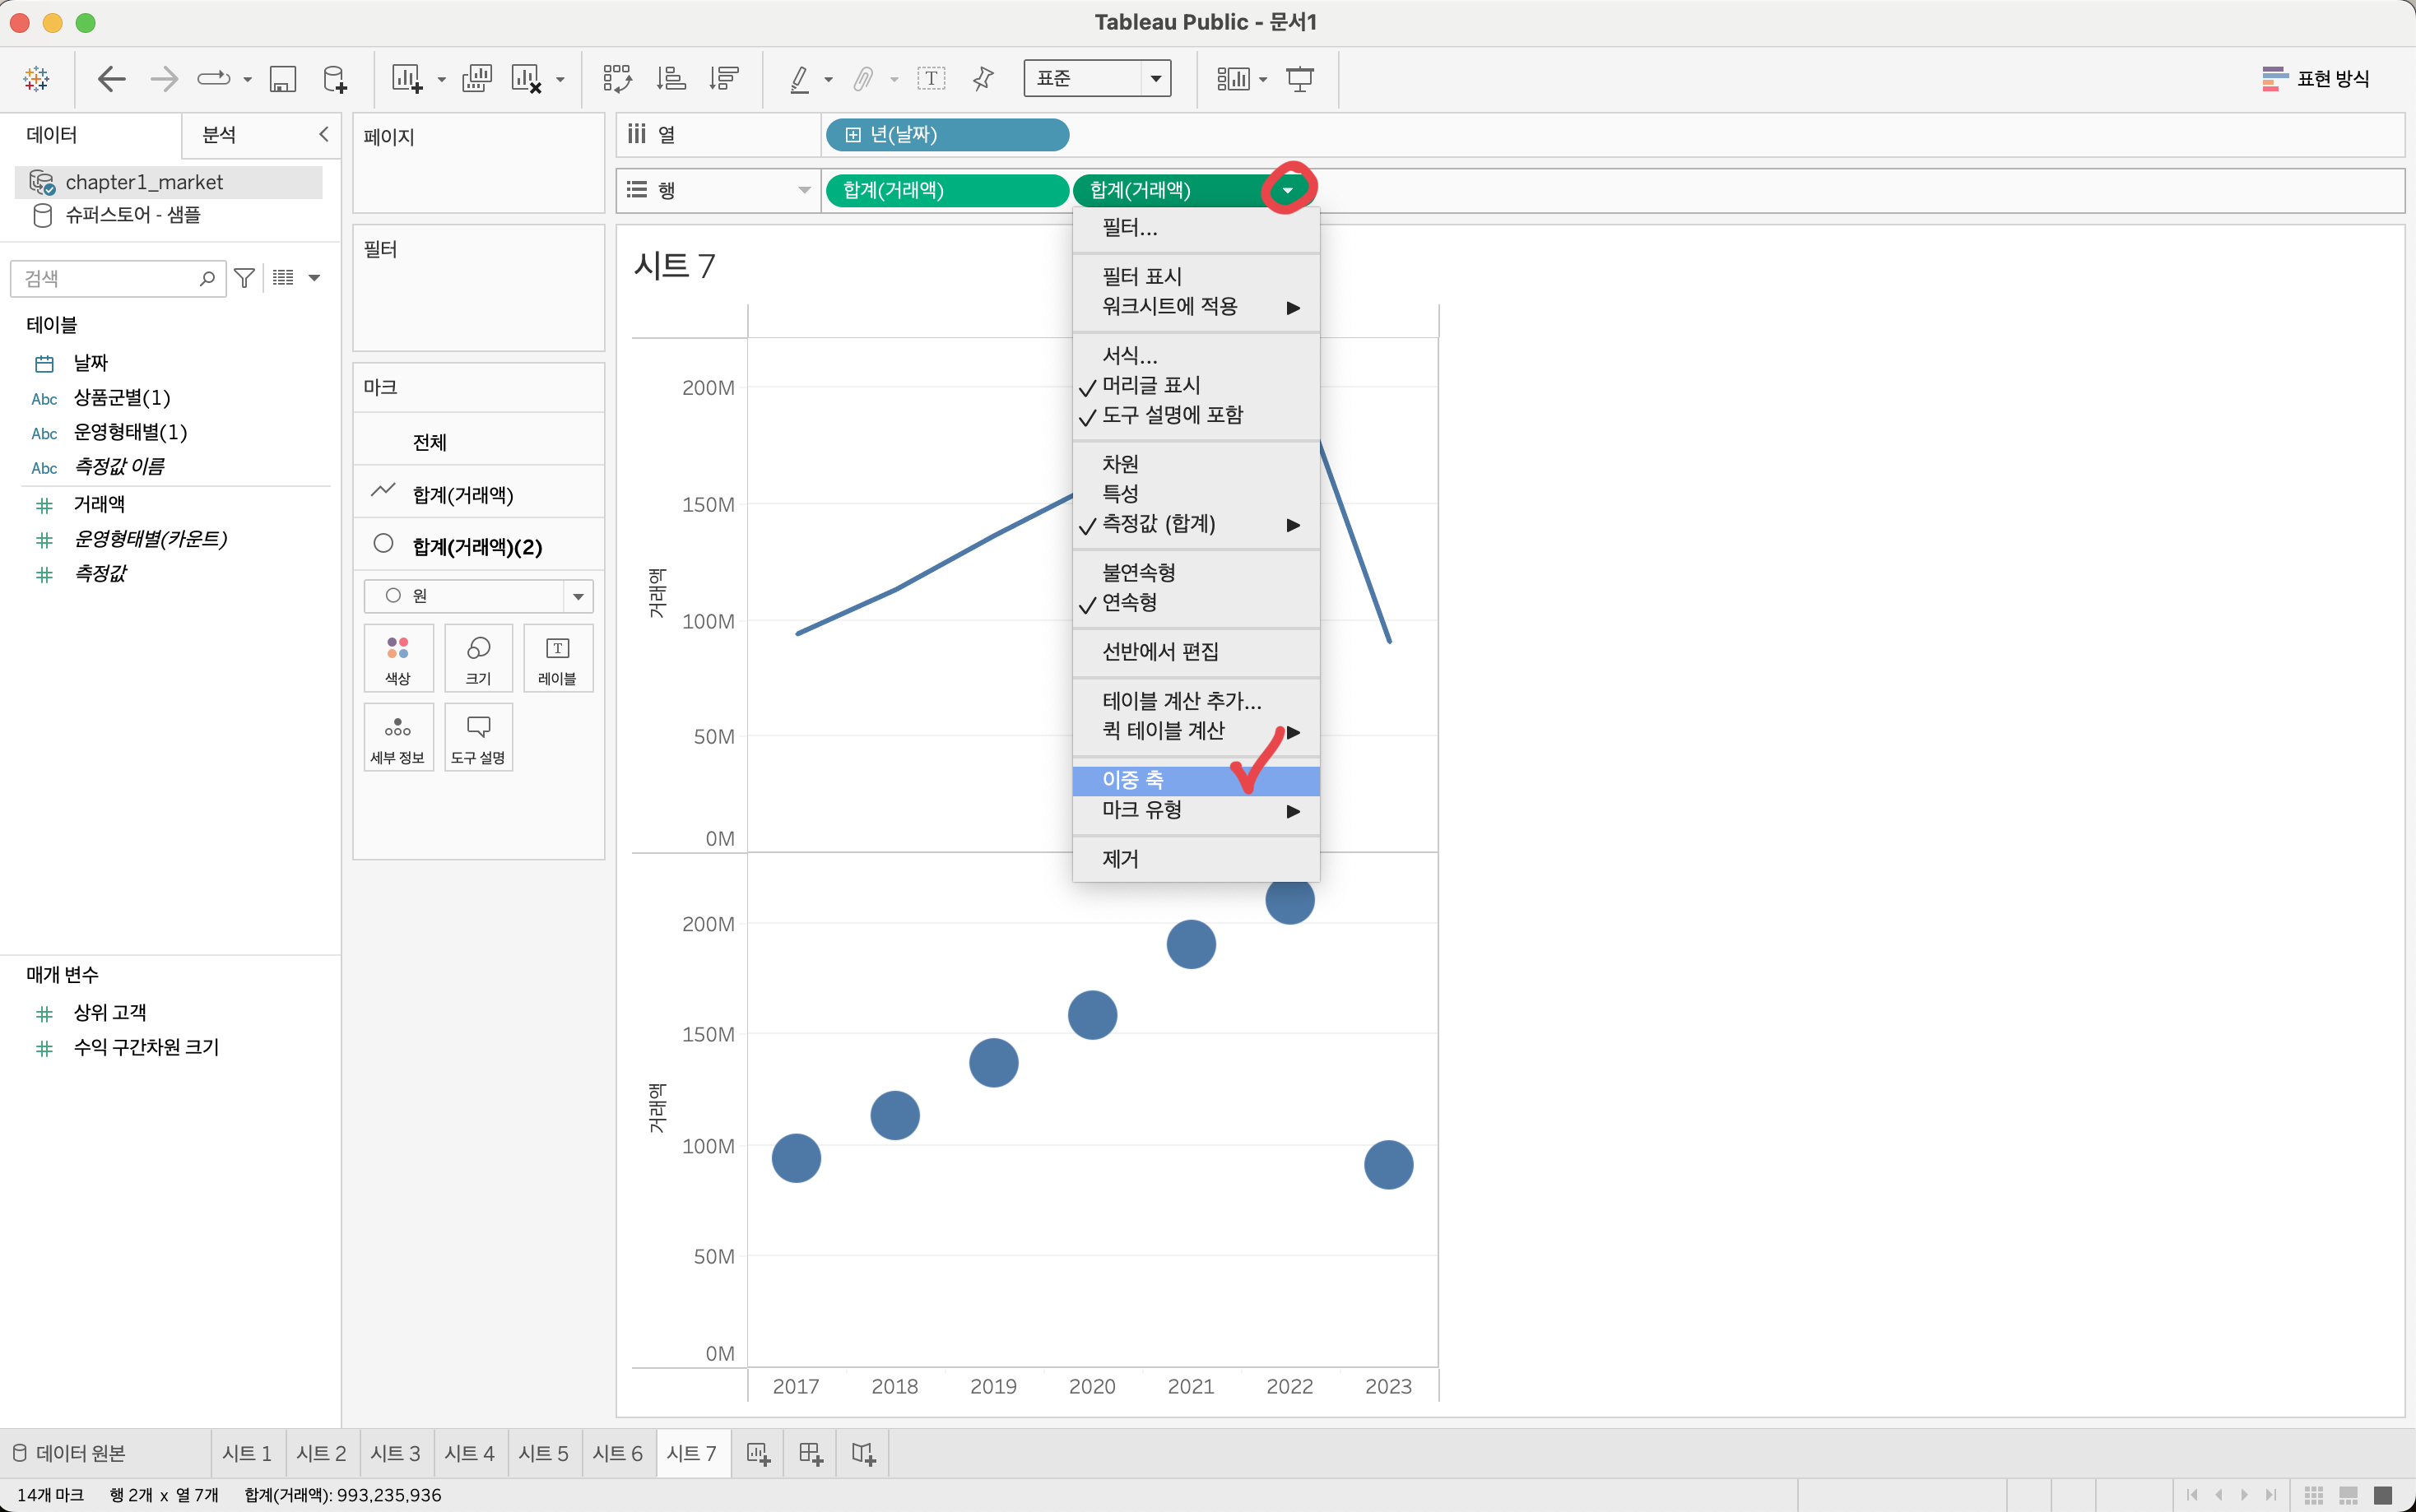Click the undo back arrow icon
Viewport: 2416px width, 1512px height.
(x=111, y=79)
